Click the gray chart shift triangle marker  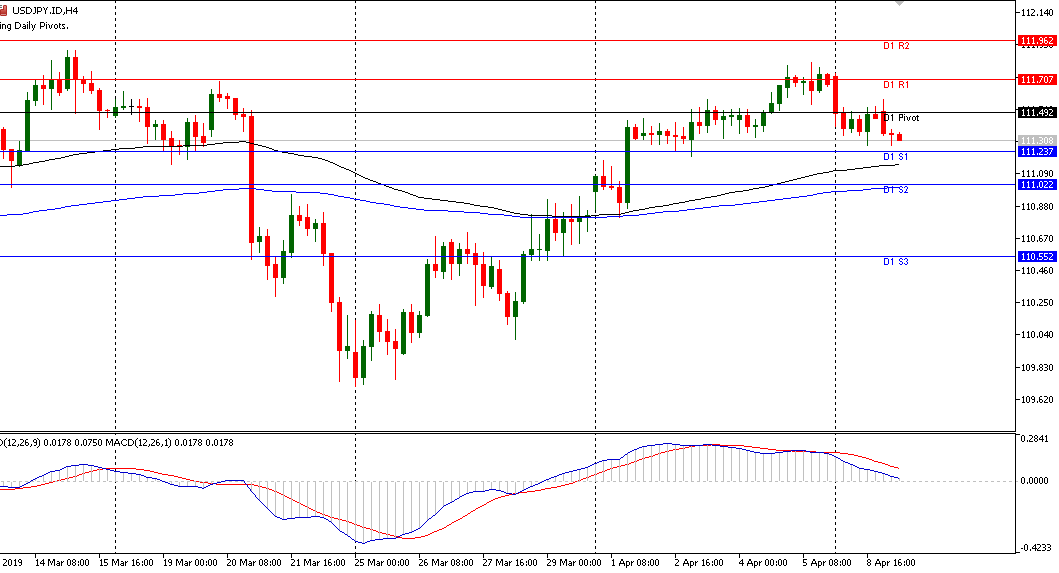click(x=899, y=4)
